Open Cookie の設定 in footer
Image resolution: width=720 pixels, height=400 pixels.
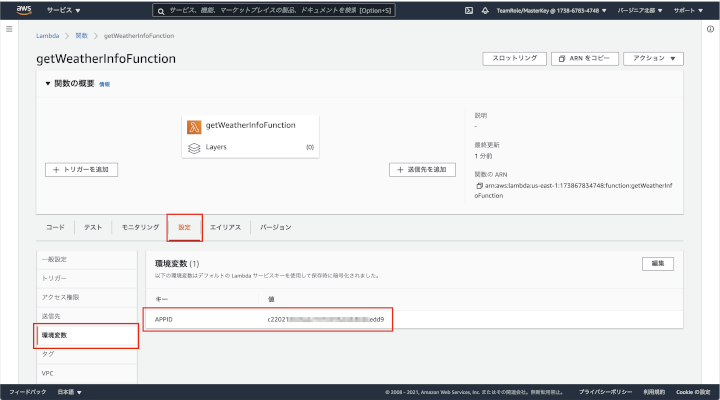click(693, 392)
